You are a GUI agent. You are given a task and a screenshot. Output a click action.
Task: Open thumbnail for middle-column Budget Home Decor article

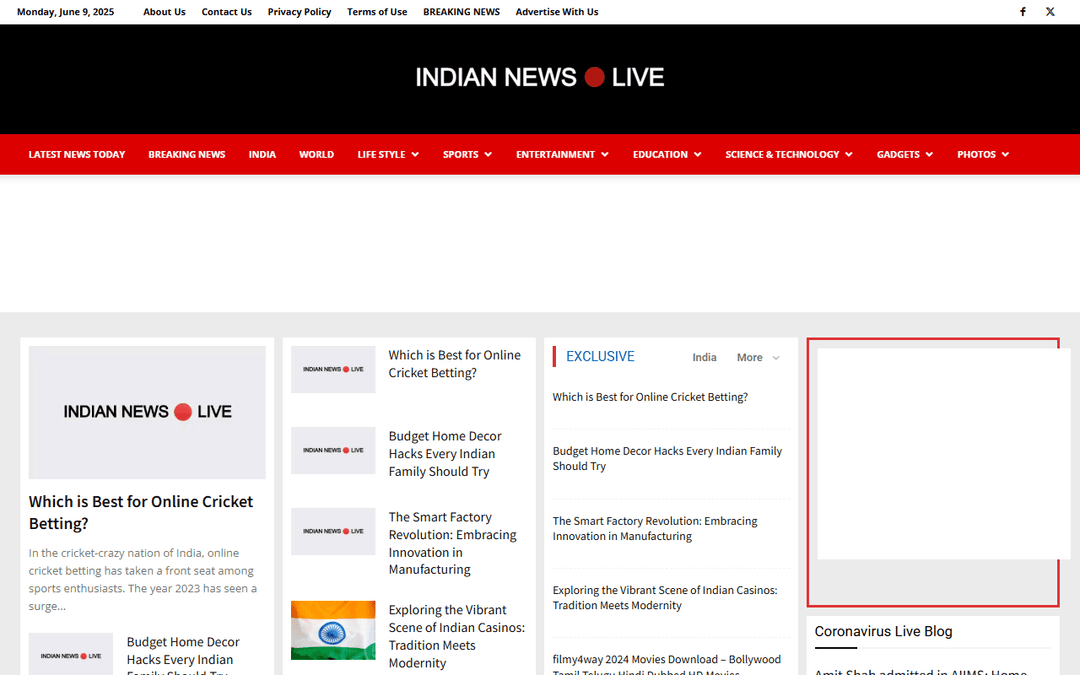click(333, 450)
